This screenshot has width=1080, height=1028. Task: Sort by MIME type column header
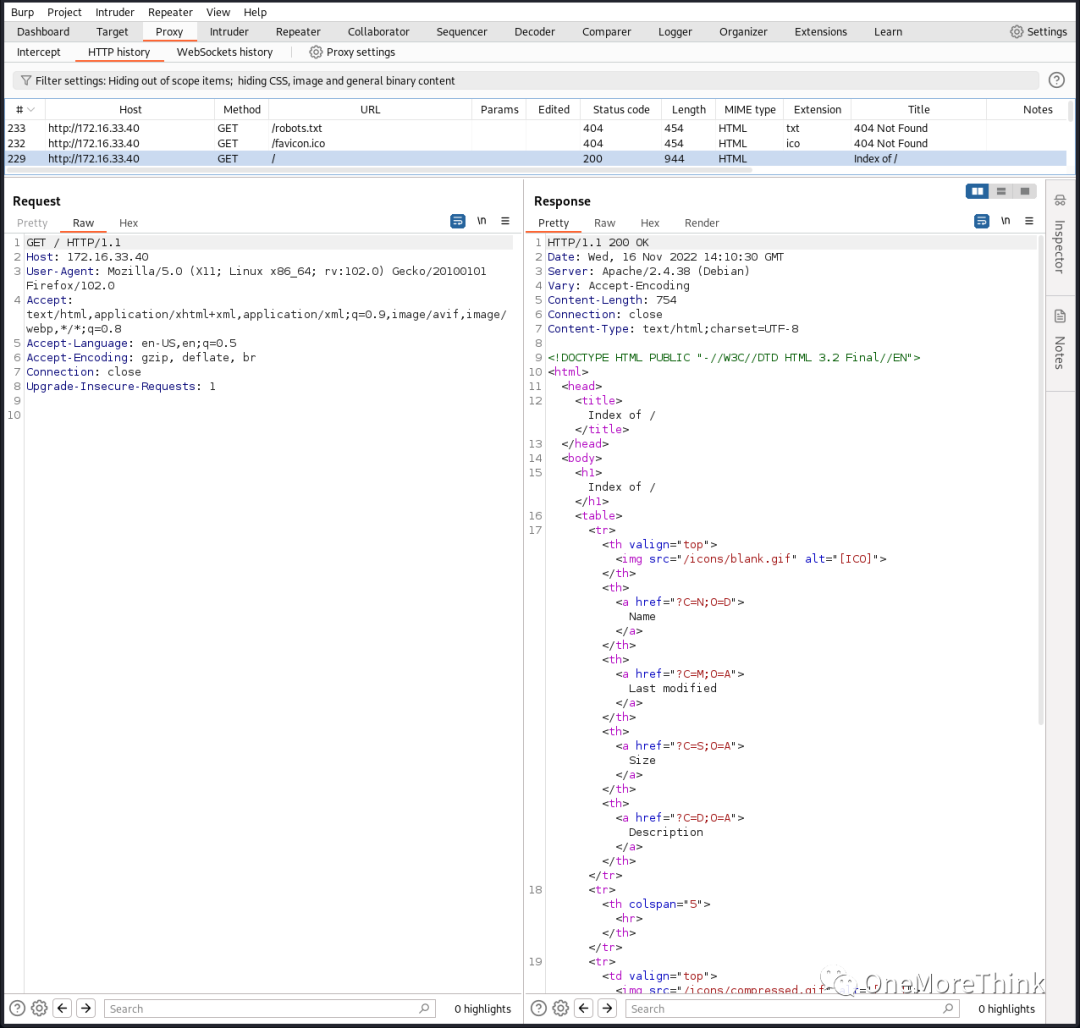tap(749, 109)
